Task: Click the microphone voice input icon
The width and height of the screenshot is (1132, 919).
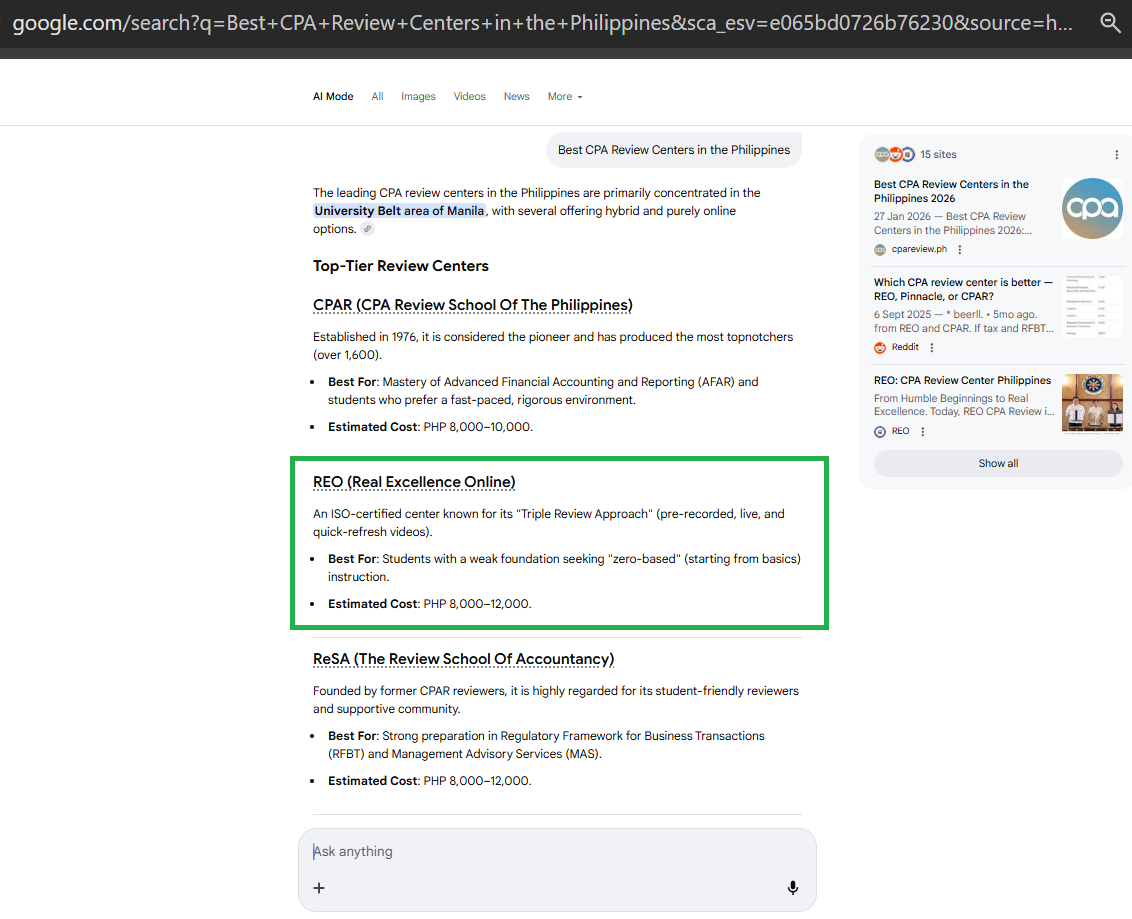Action: [792, 888]
